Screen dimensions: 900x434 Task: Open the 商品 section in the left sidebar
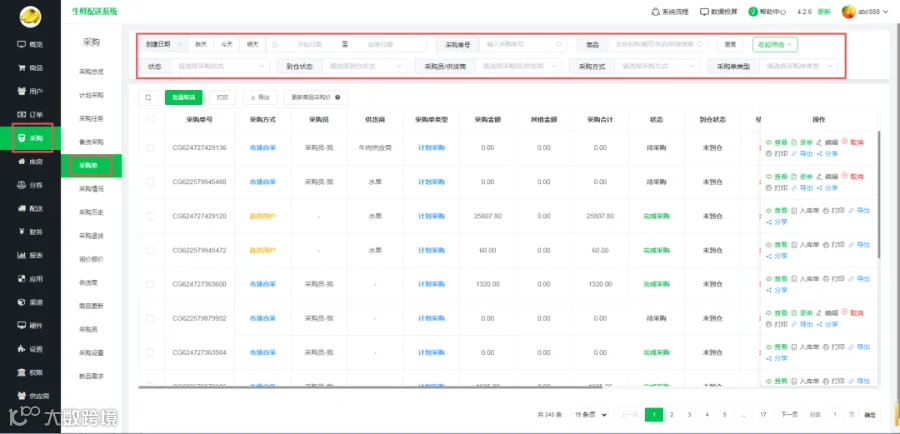point(30,68)
